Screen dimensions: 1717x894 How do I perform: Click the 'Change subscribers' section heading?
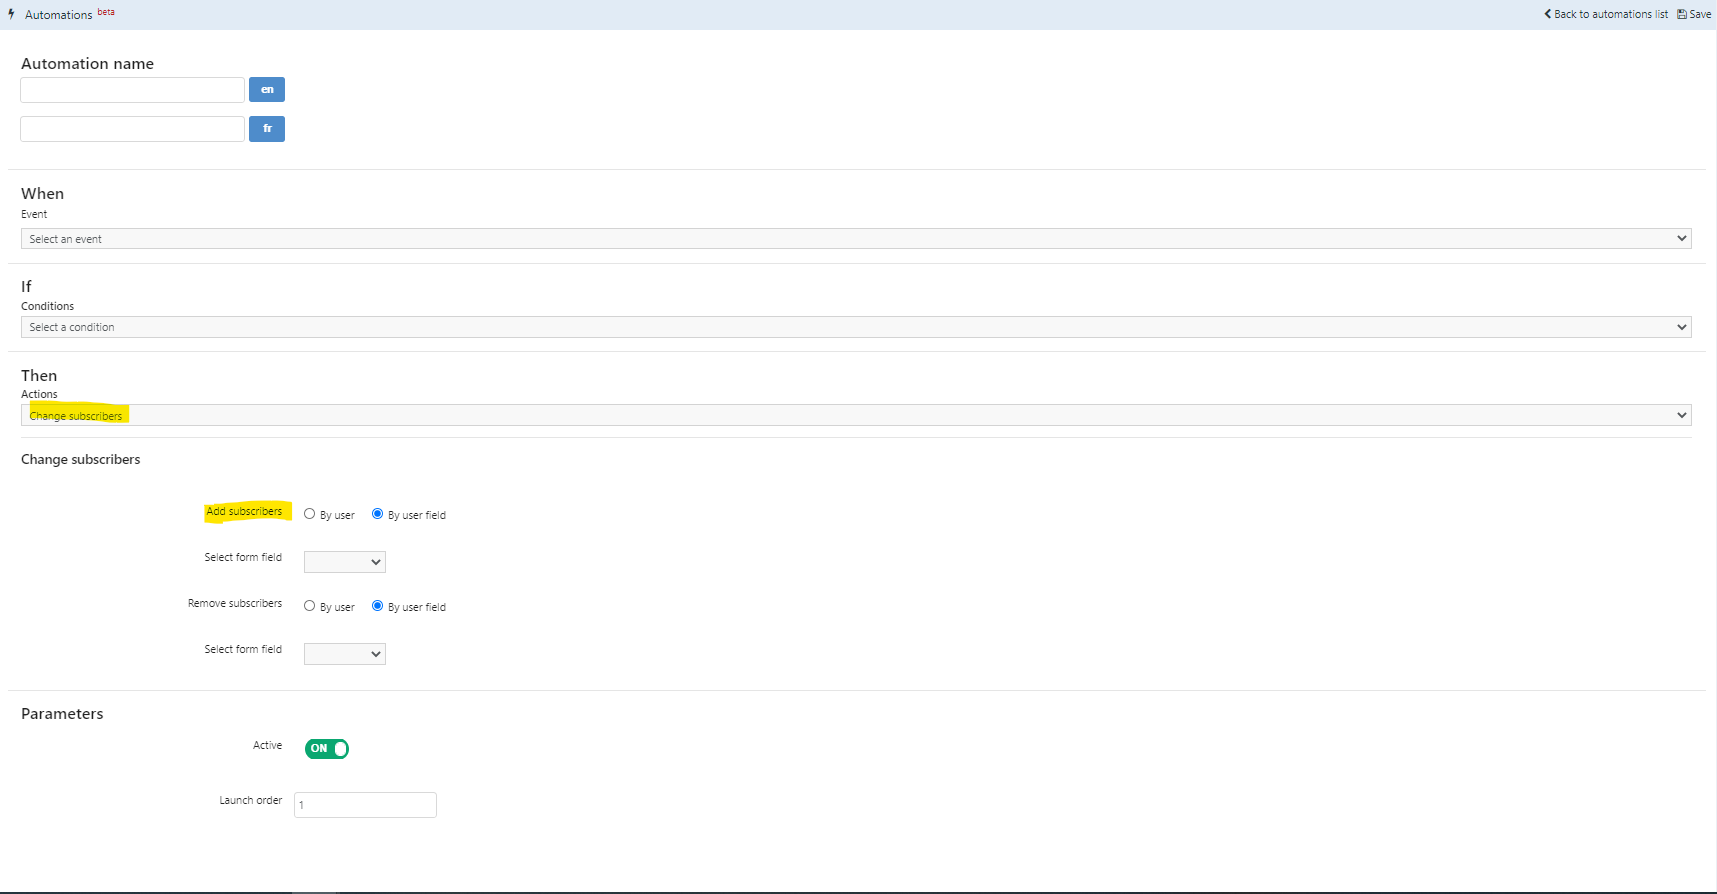pos(81,460)
